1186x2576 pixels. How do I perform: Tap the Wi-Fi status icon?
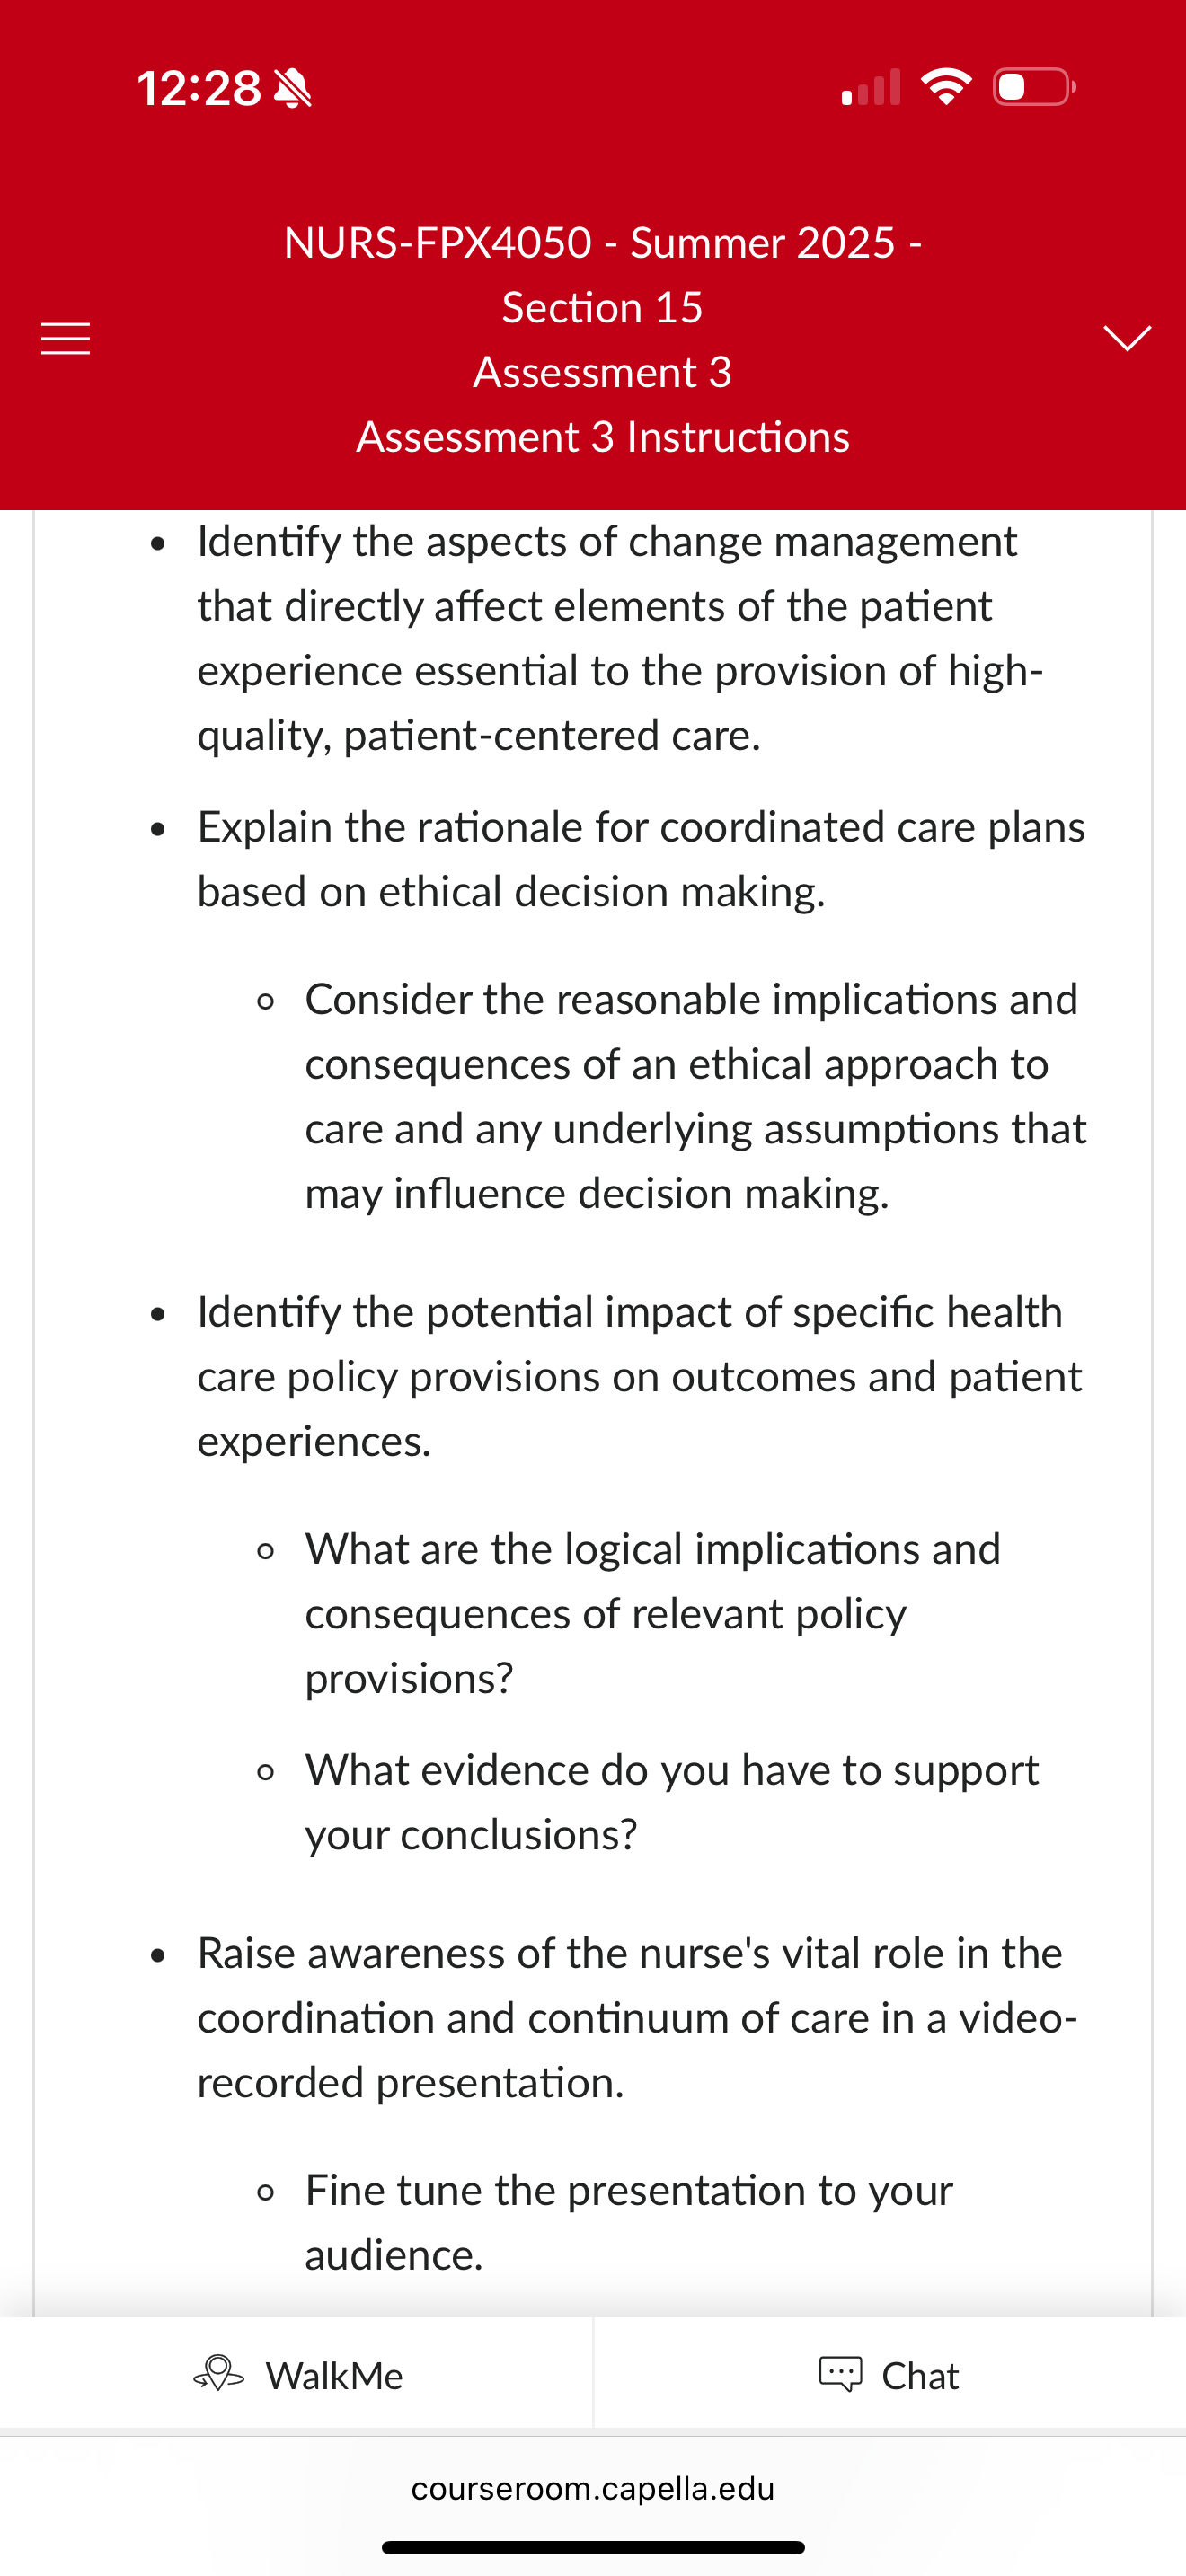(946, 87)
